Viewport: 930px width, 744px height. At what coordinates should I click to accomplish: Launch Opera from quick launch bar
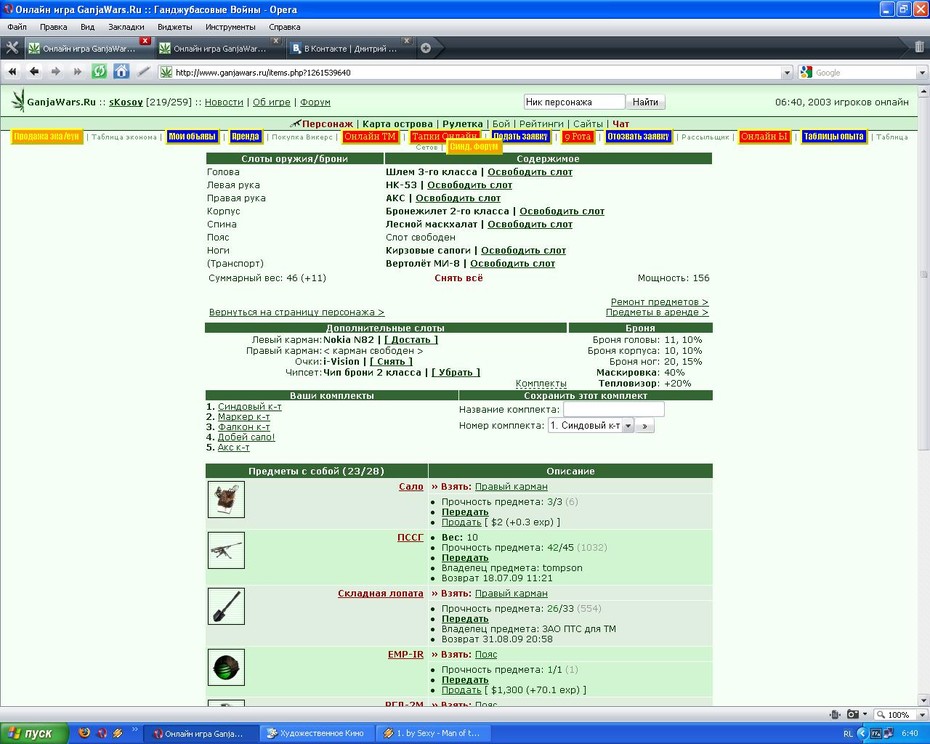102,733
